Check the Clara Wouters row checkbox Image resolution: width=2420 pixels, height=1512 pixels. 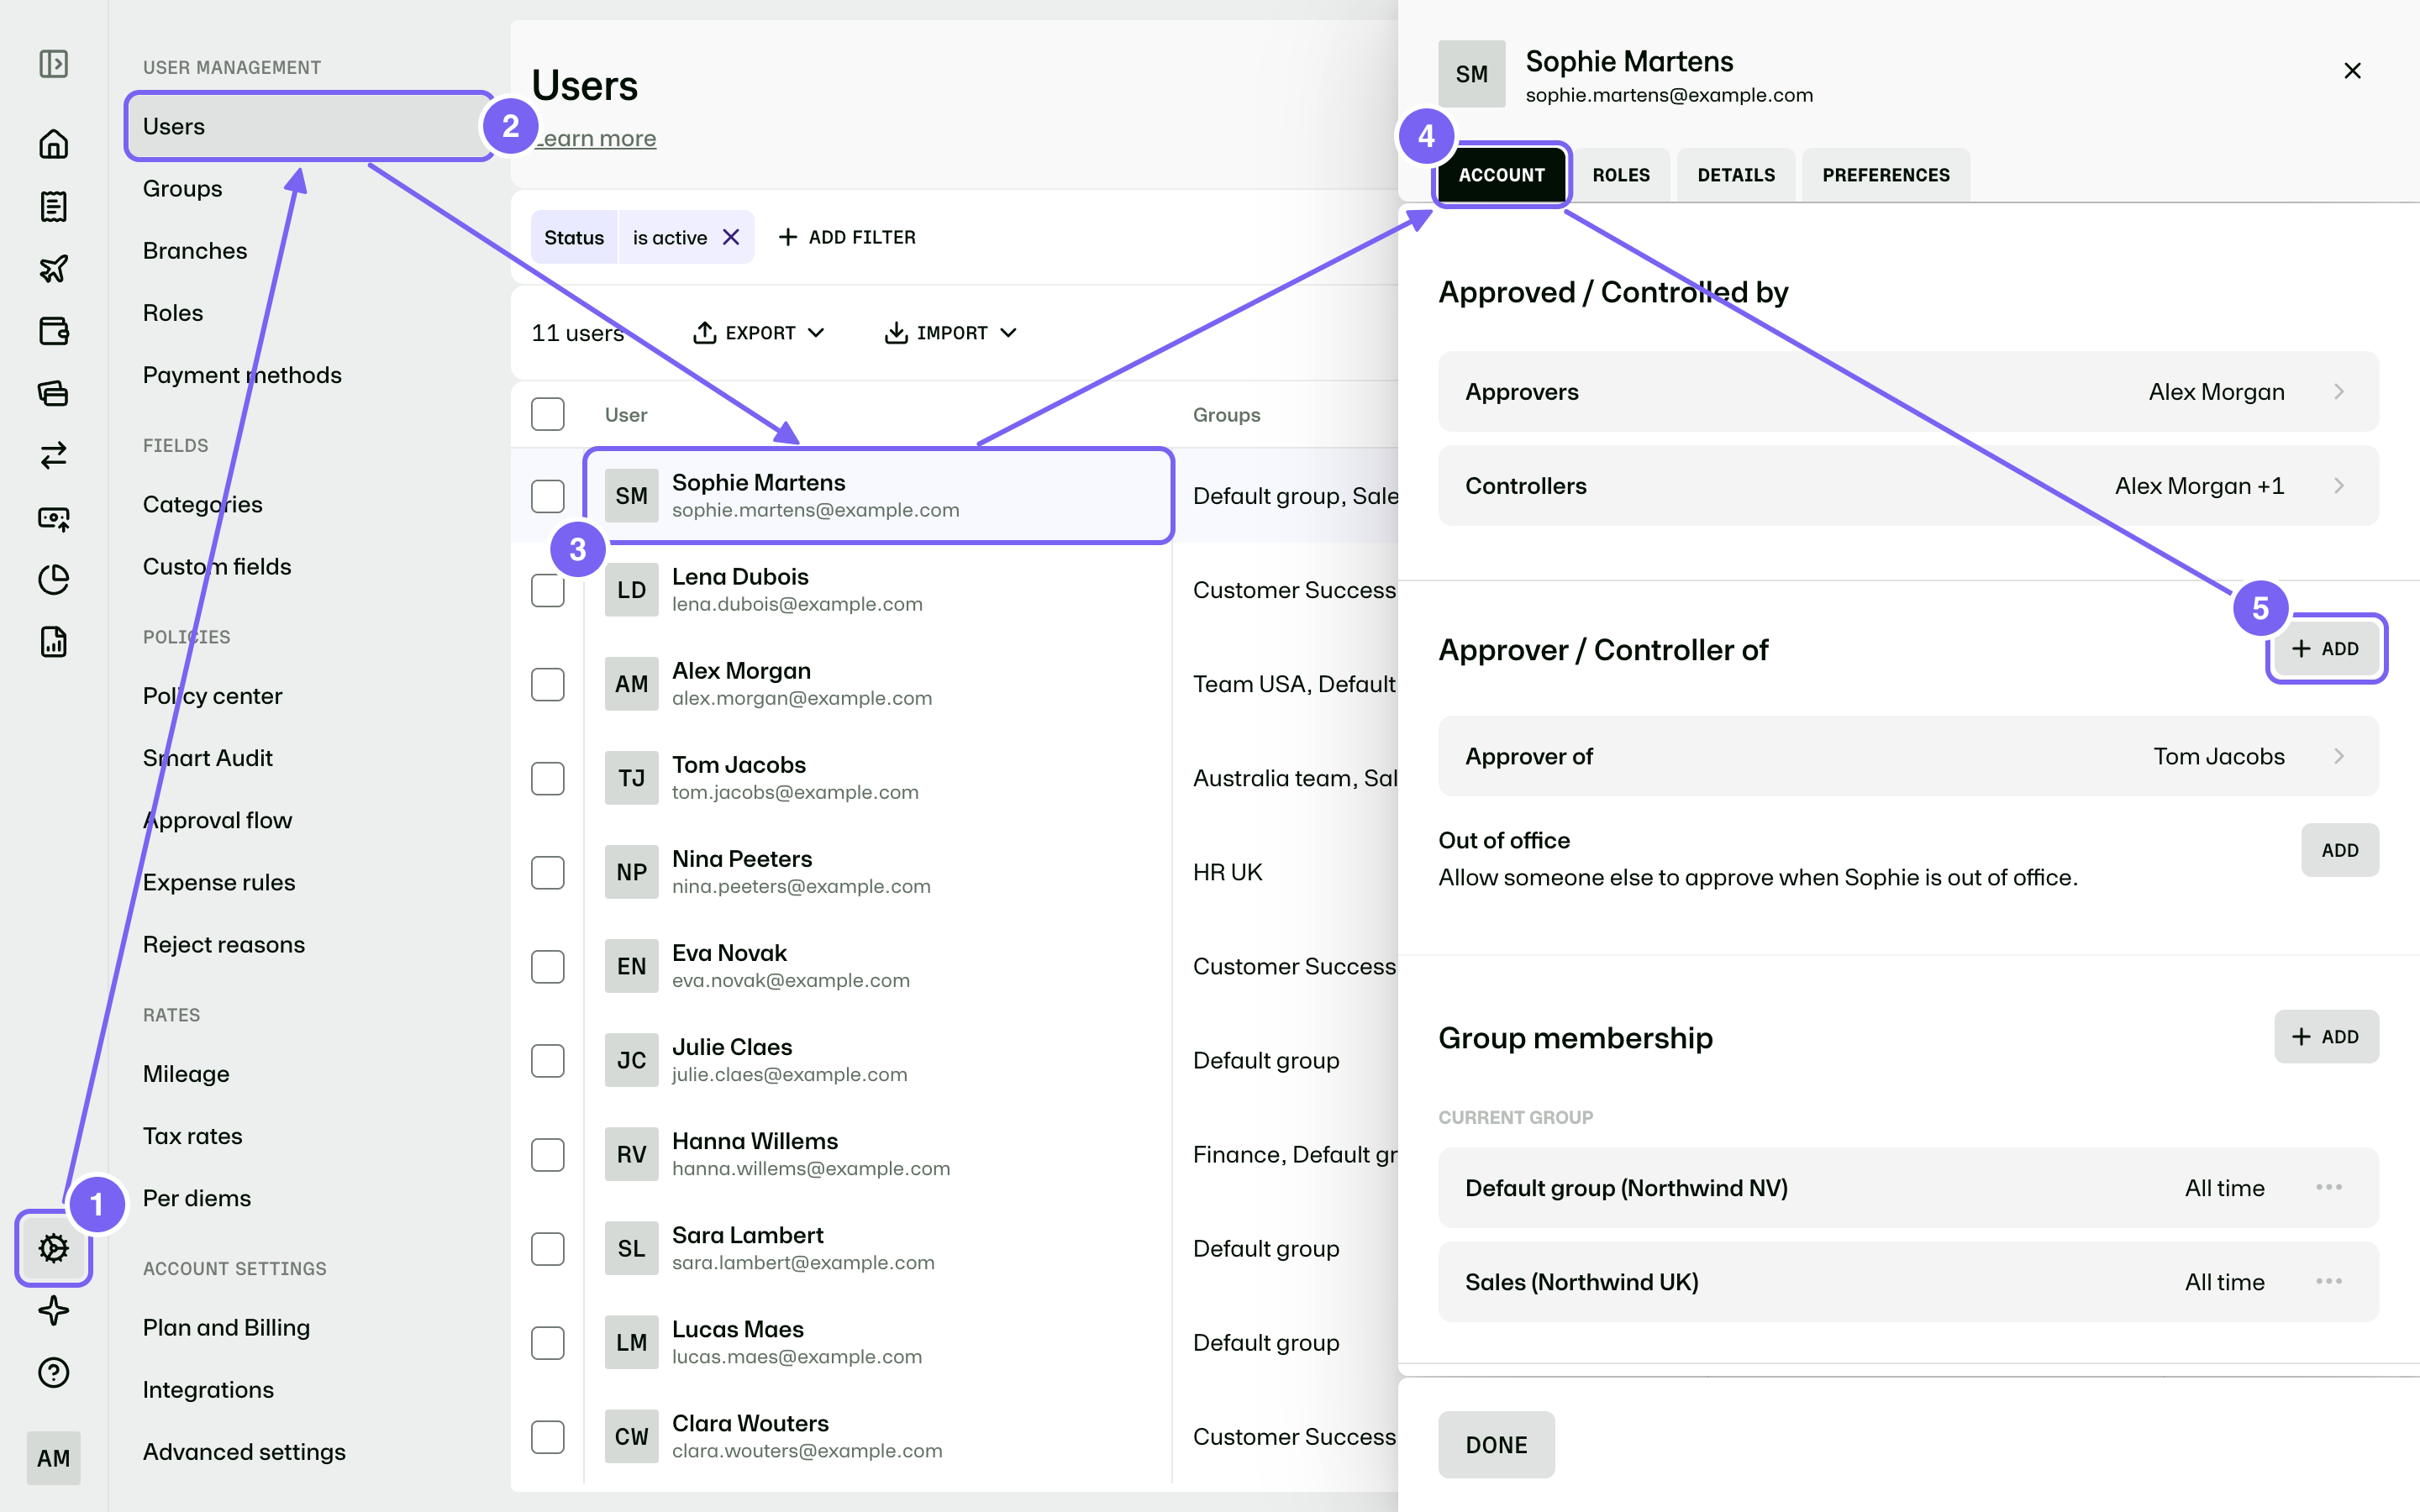[547, 1437]
